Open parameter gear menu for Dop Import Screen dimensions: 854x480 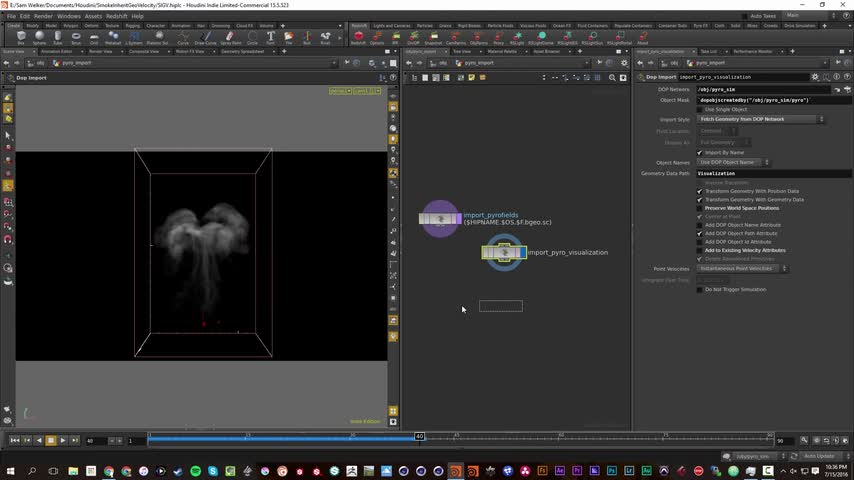tap(815, 77)
